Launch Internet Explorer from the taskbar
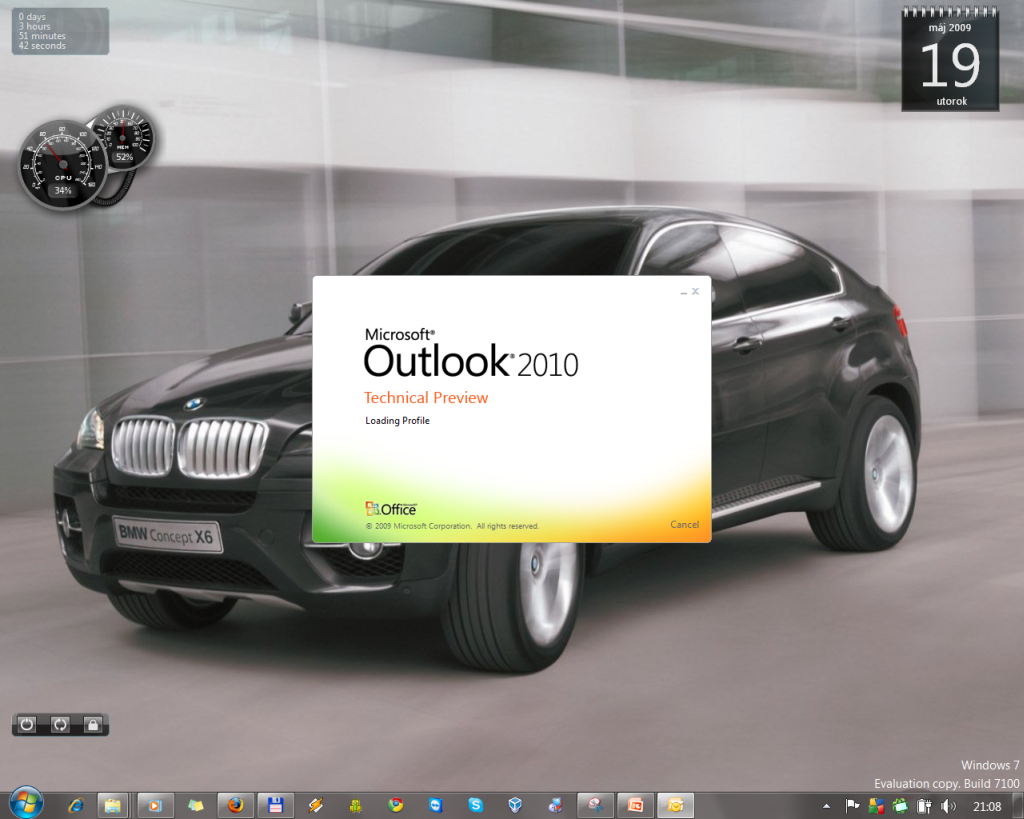The width and height of the screenshot is (1024, 819). [x=76, y=805]
